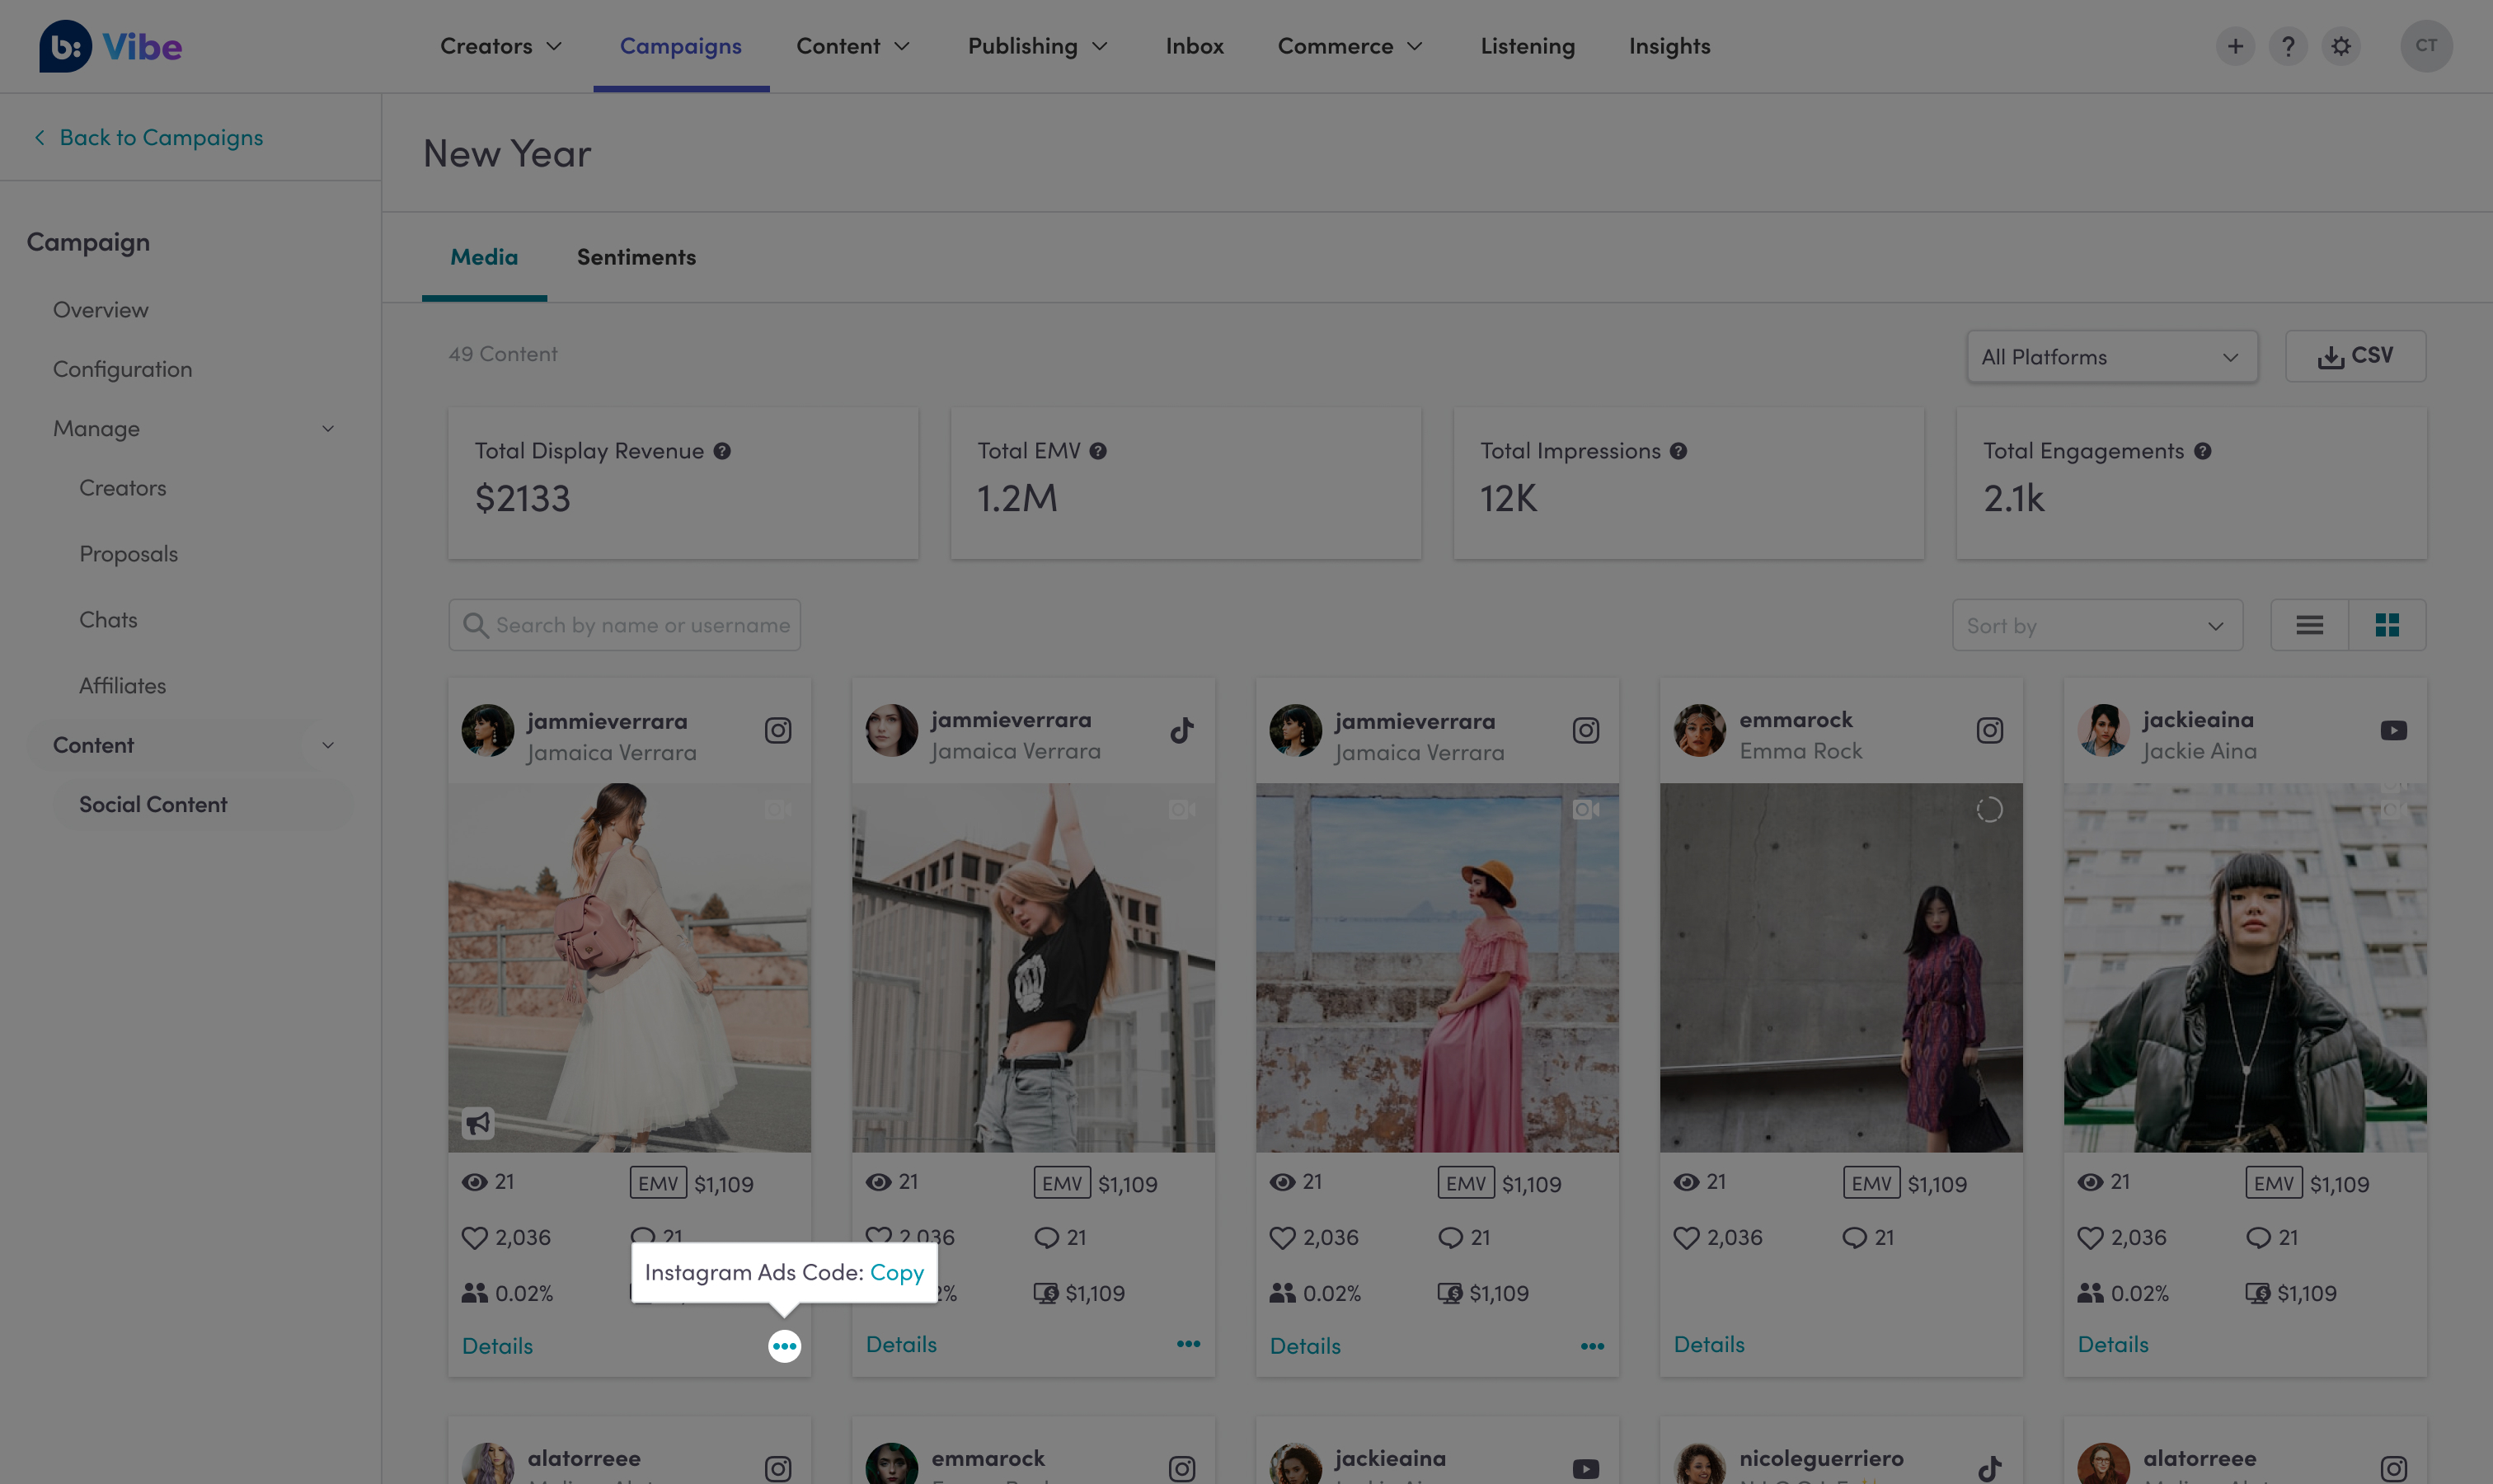Screen dimensions: 2493x1484
Task: Click the Instagram icon on emmarock card
Action: [x=1990, y=730]
